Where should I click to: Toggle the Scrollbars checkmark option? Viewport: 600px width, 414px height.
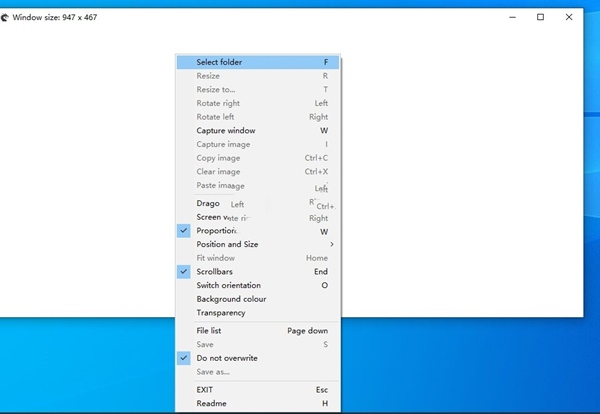[x=214, y=271]
